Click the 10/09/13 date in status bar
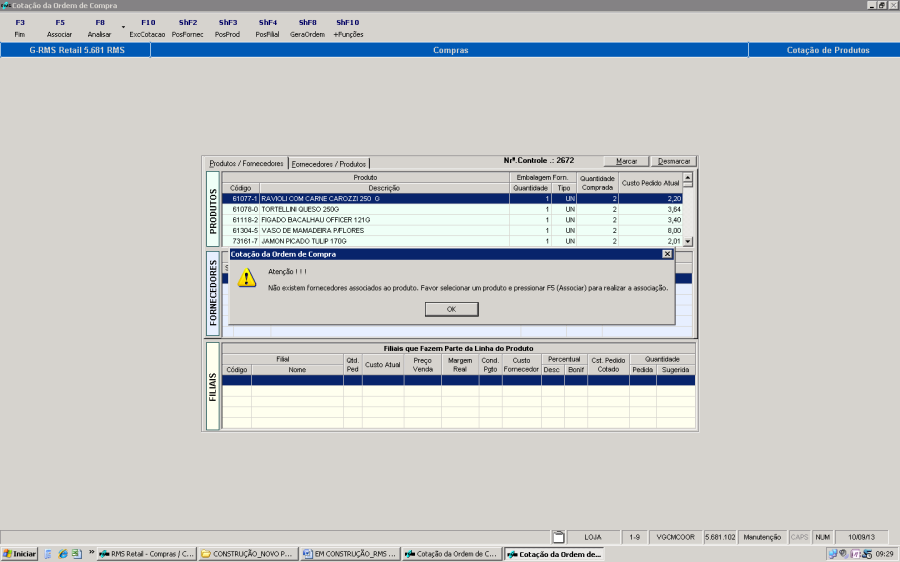Viewport: 900px width, 562px height. pos(862,537)
